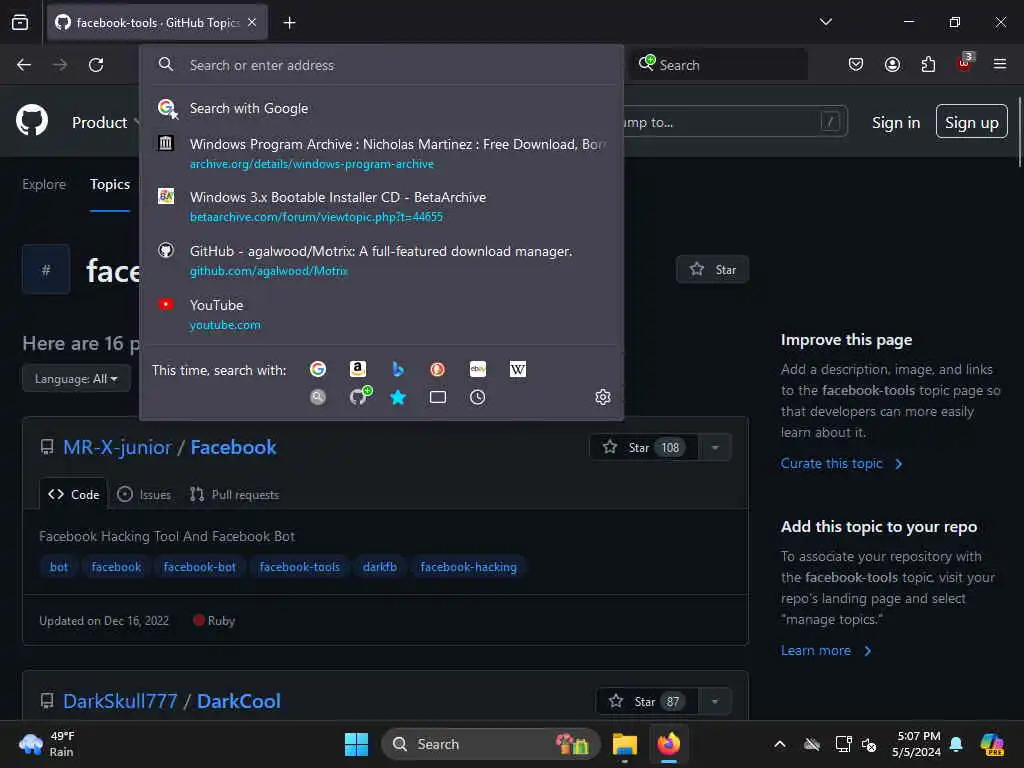Open the Learn more link

click(x=826, y=650)
